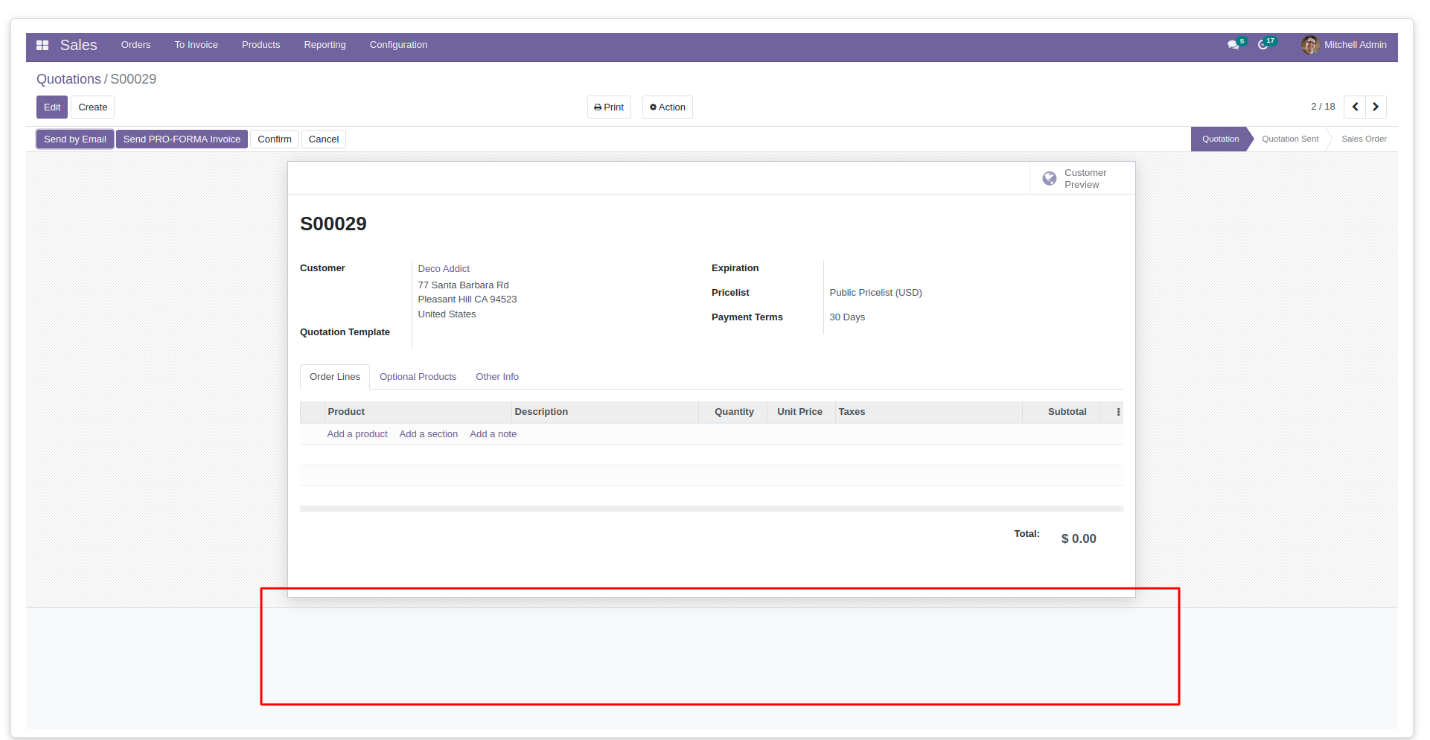Open the conversations chat icon
The width and height of the screenshot is (1430, 740).
pyautogui.click(x=1235, y=45)
